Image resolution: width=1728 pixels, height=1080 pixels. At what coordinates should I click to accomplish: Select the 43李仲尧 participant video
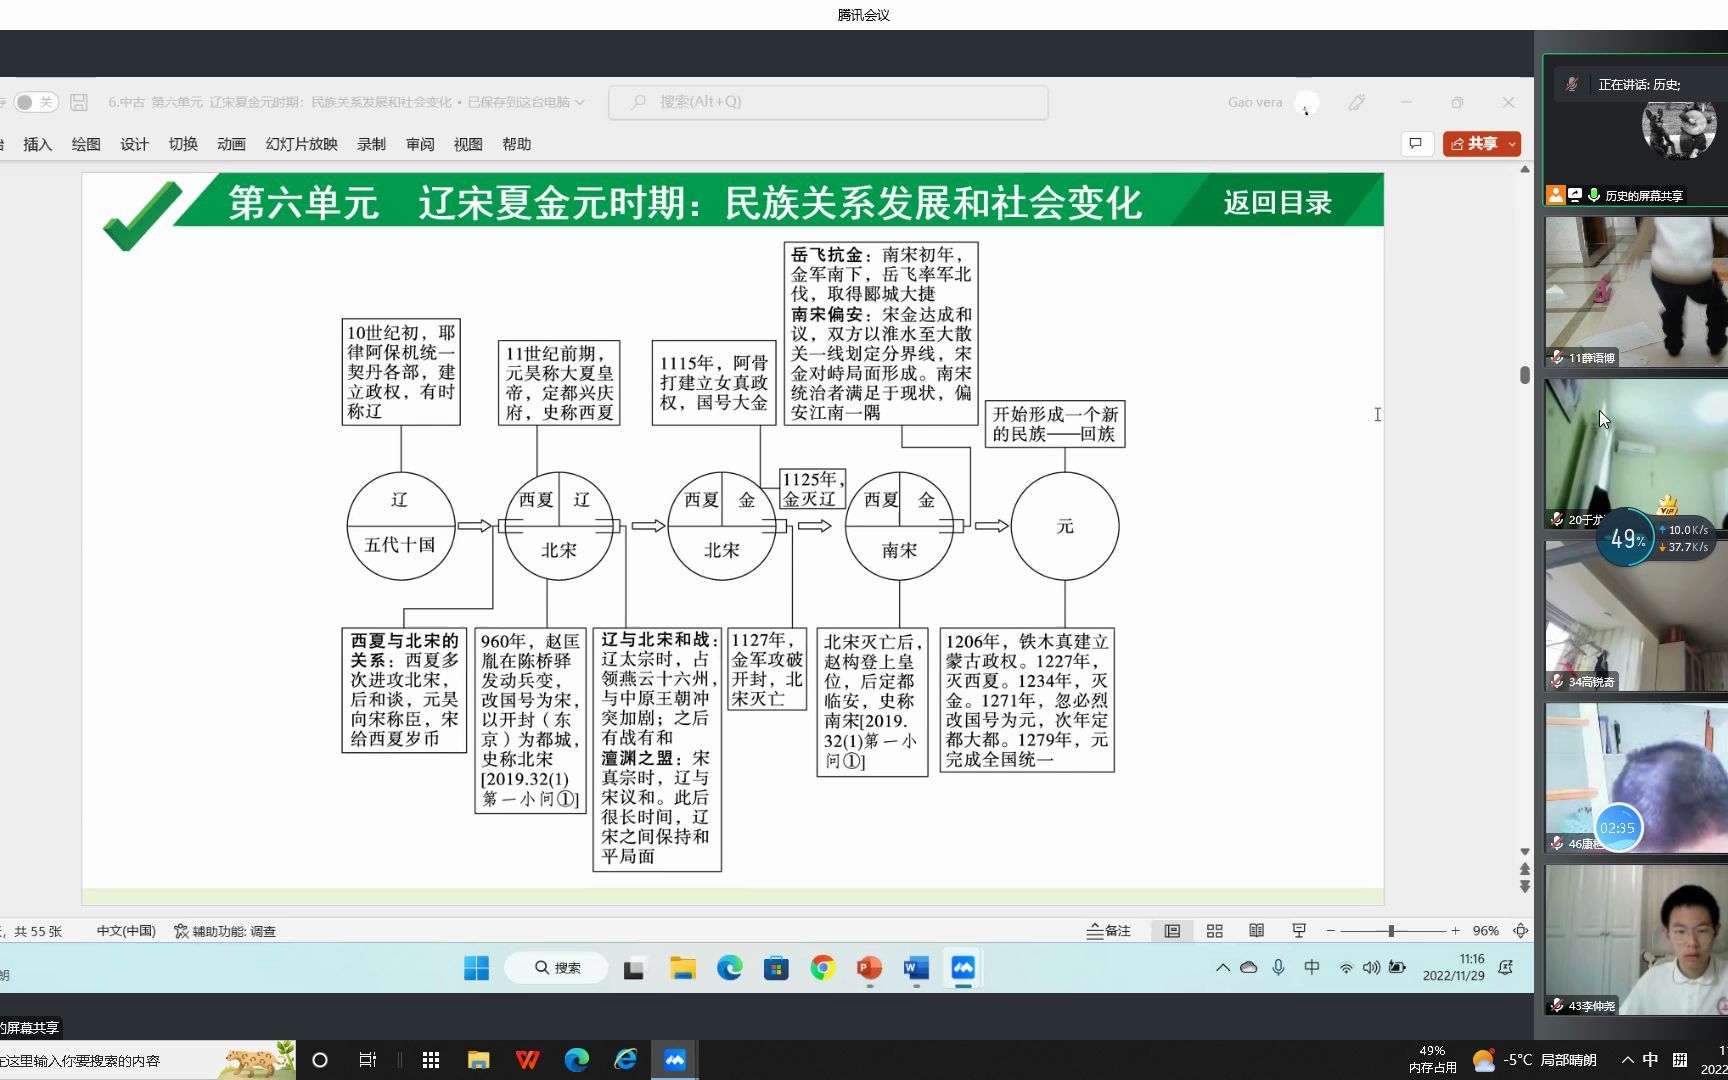click(1636, 940)
